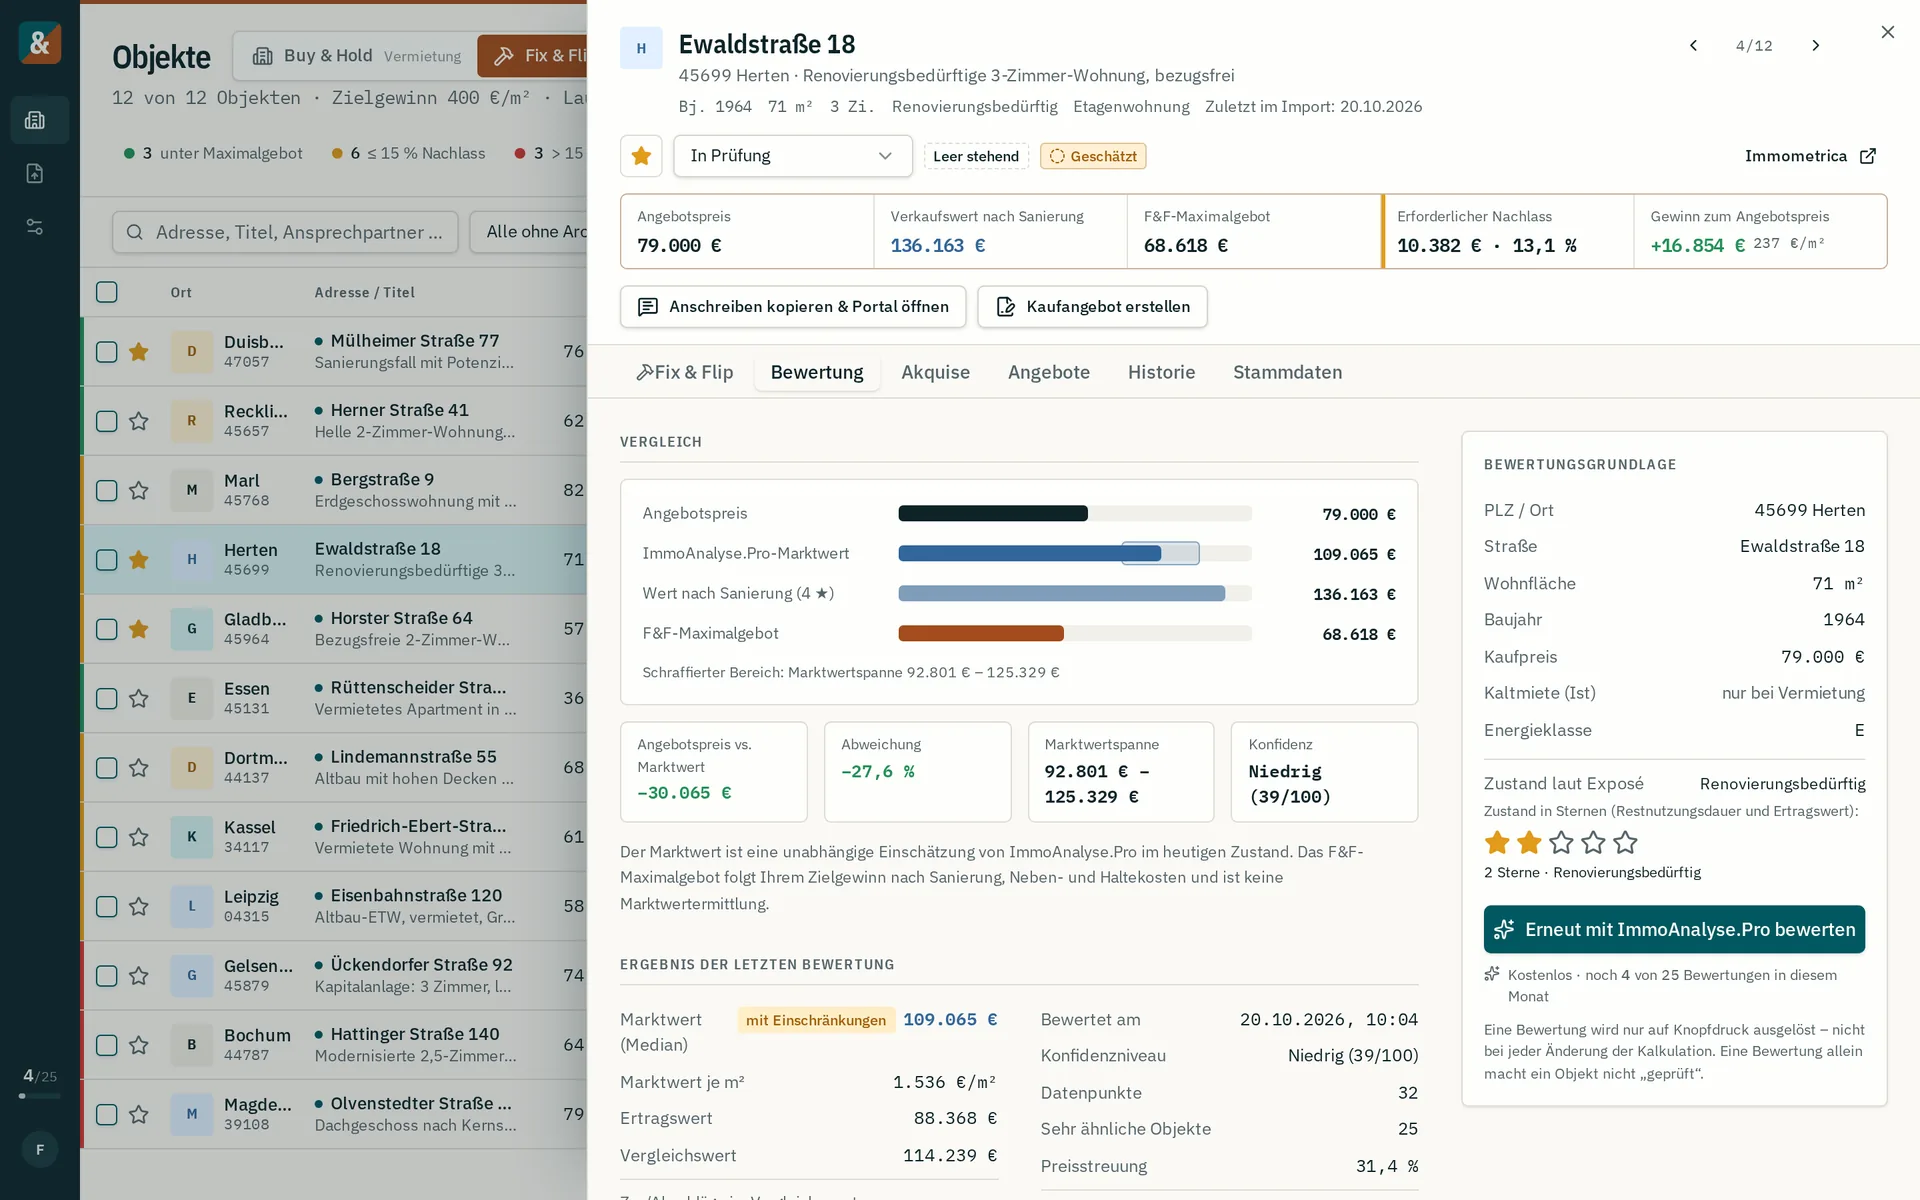Toggle star for Hattinger Straße 140

point(139,1045)
